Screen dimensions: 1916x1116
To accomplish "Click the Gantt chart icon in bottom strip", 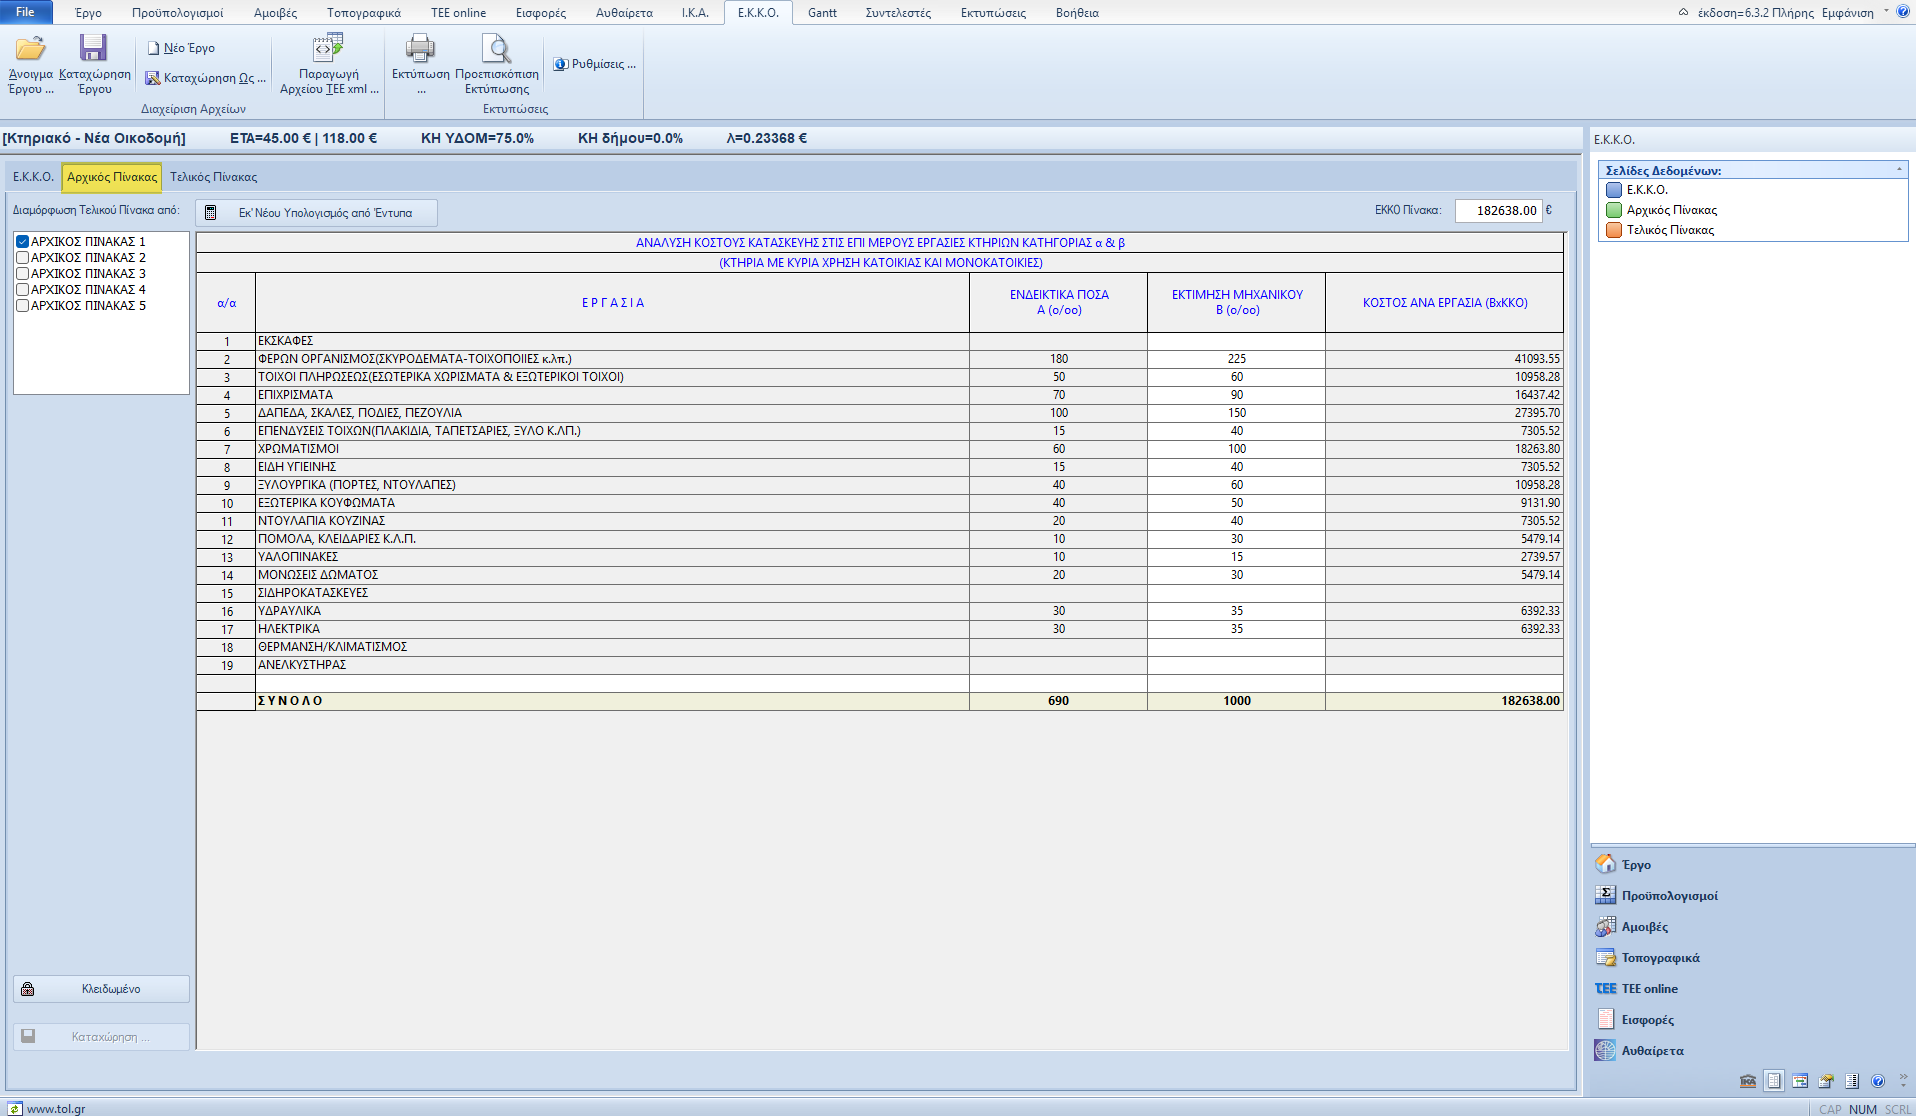I will [1800, 1081].
